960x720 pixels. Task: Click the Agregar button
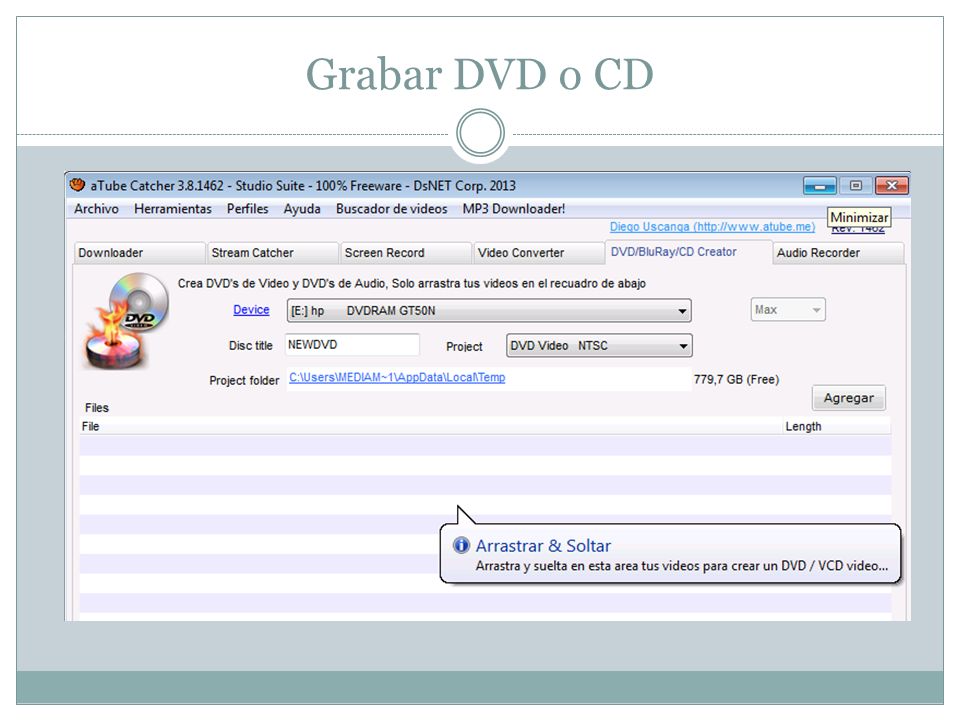click(x=849, y=398)
